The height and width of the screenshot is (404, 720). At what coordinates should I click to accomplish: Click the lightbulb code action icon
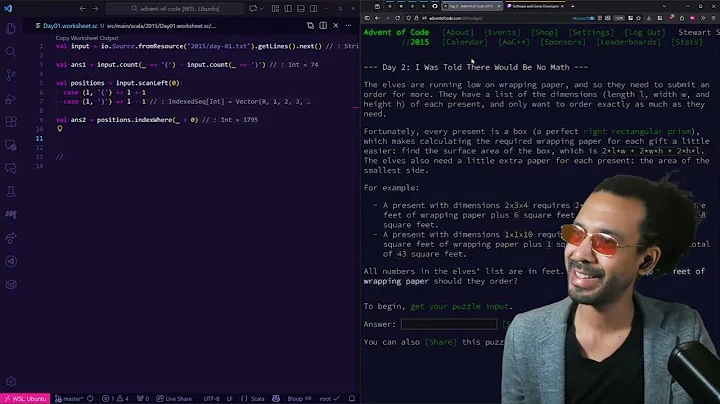[x=60, y=129]
